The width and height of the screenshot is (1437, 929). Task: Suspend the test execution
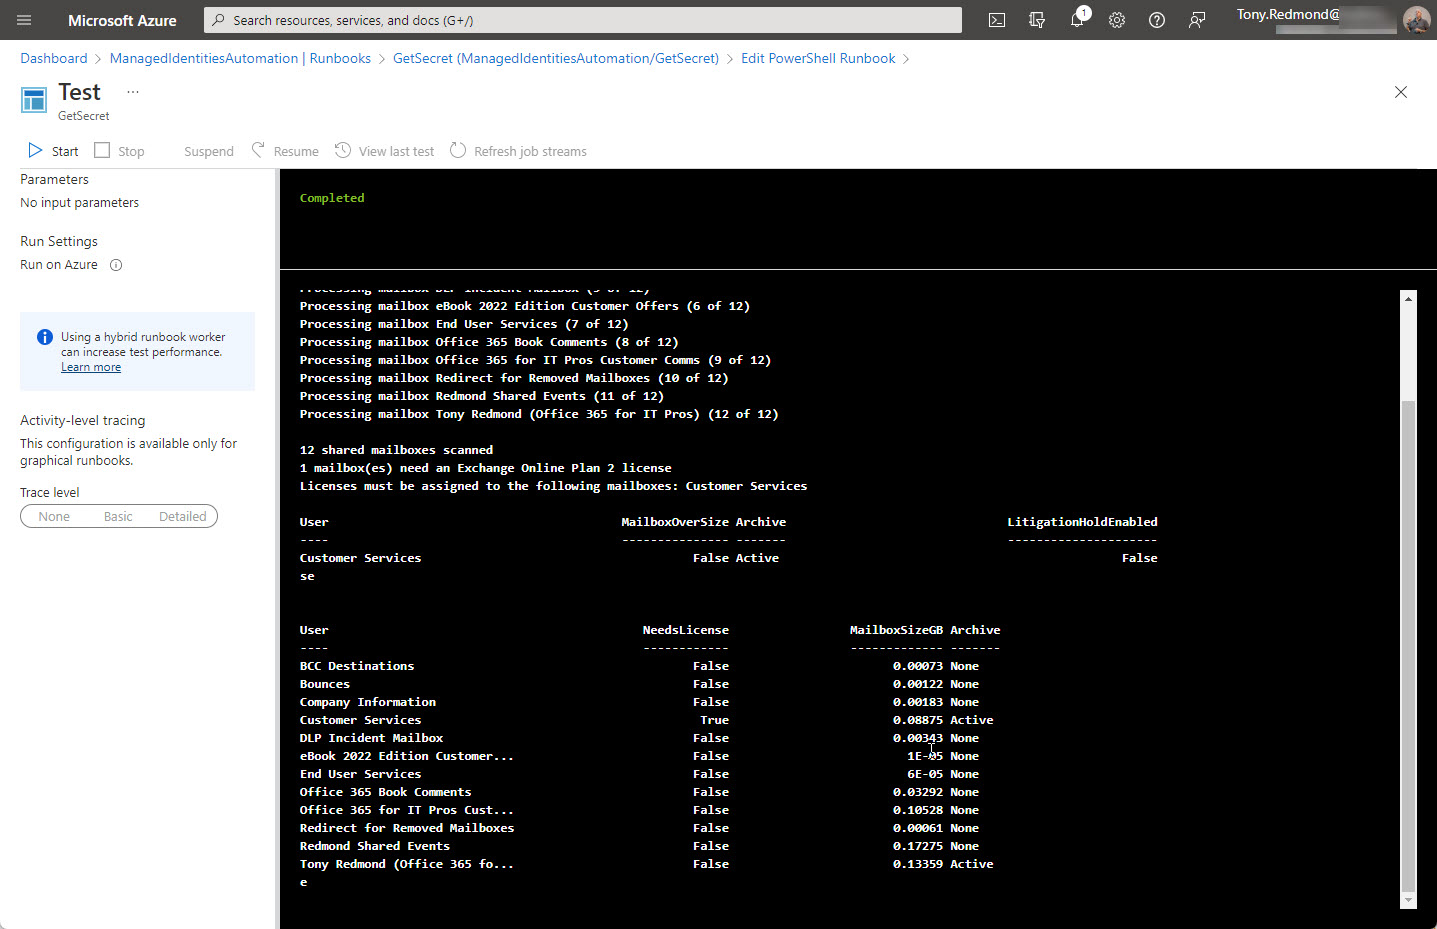[208, 150]
